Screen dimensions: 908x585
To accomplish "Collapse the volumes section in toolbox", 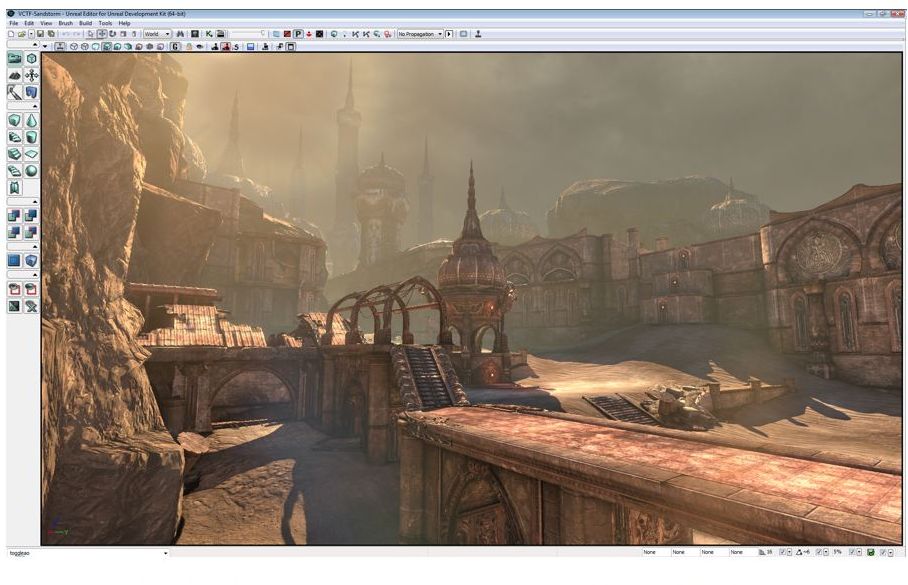I will (35, 246).
